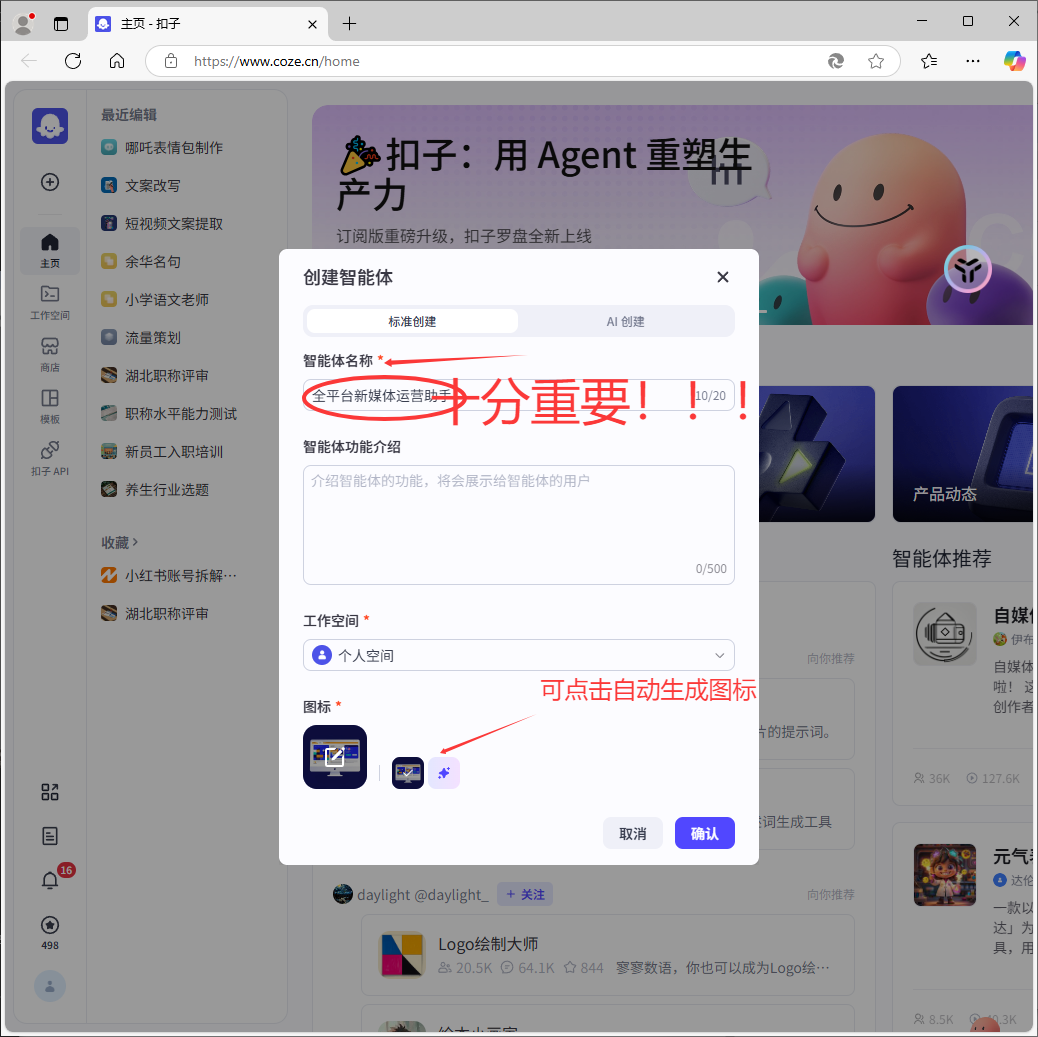This screenshot has width=1038, height=1037.
Task: Close the 主页 - 扣子 browser tab
Action: tap(312, 25)
